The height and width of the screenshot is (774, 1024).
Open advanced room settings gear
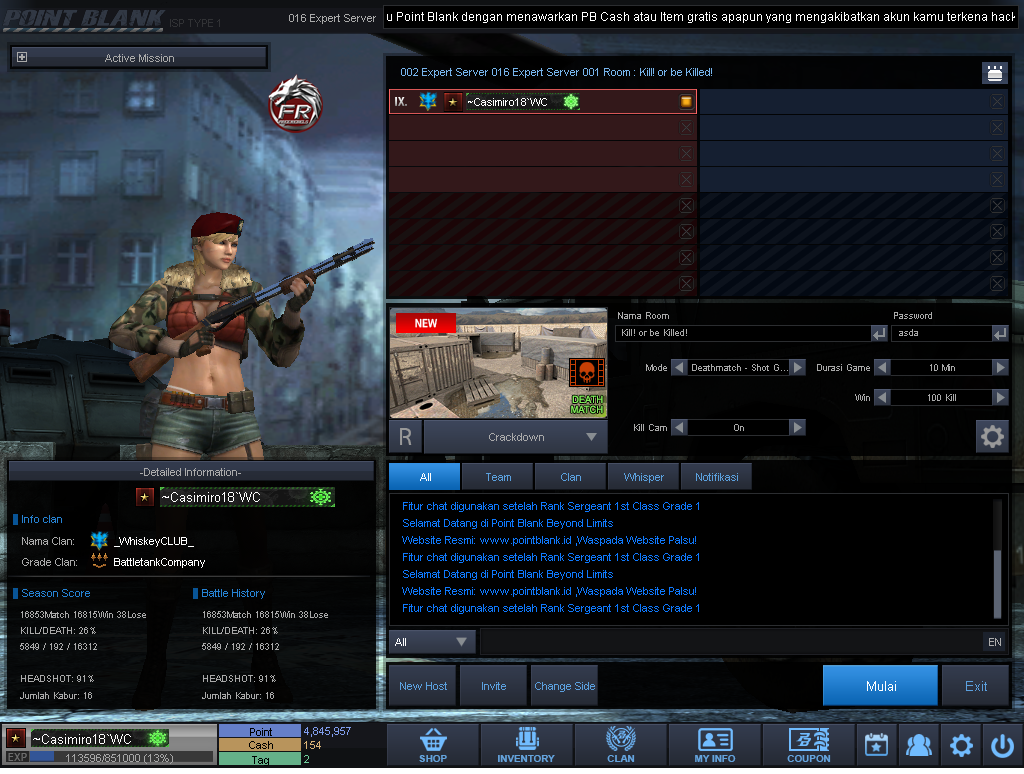point(992,436)
